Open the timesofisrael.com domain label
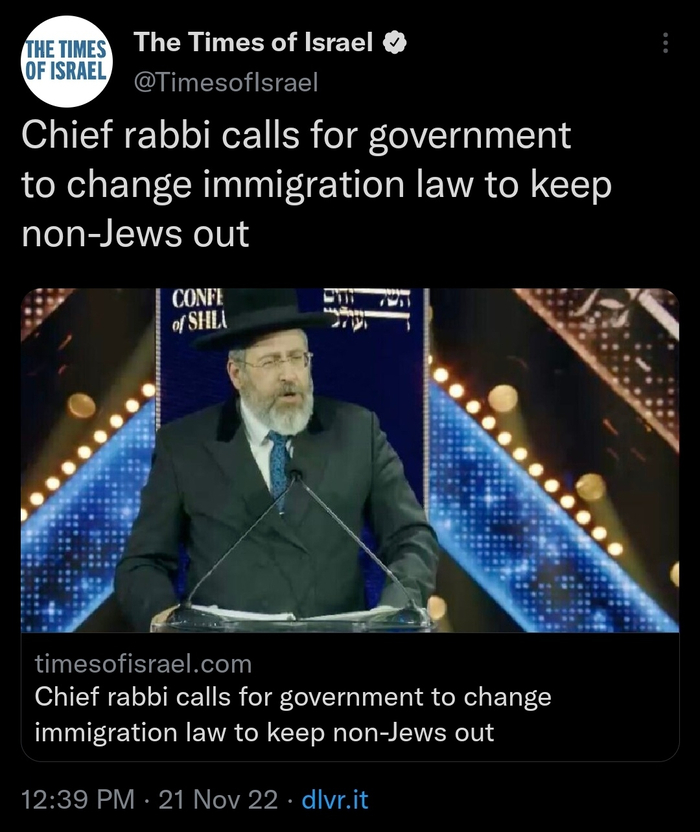Viewport: 700px width, 832px height. click(143, 664)
